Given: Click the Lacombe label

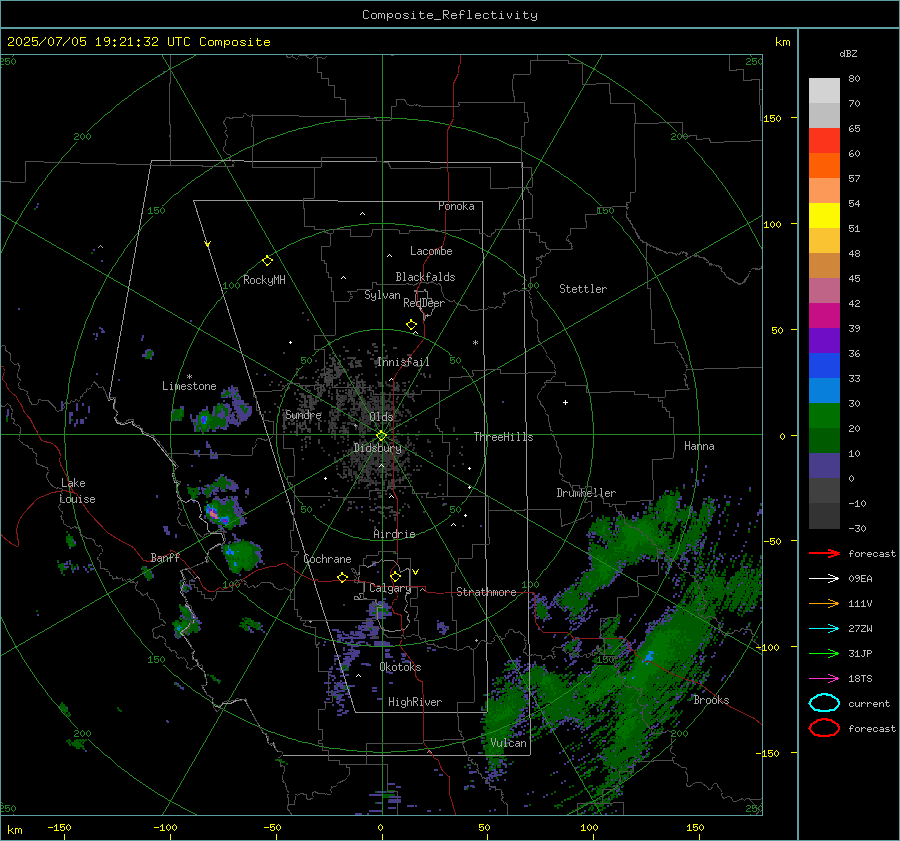Looking at the screenshot, I should pos(431,251).
